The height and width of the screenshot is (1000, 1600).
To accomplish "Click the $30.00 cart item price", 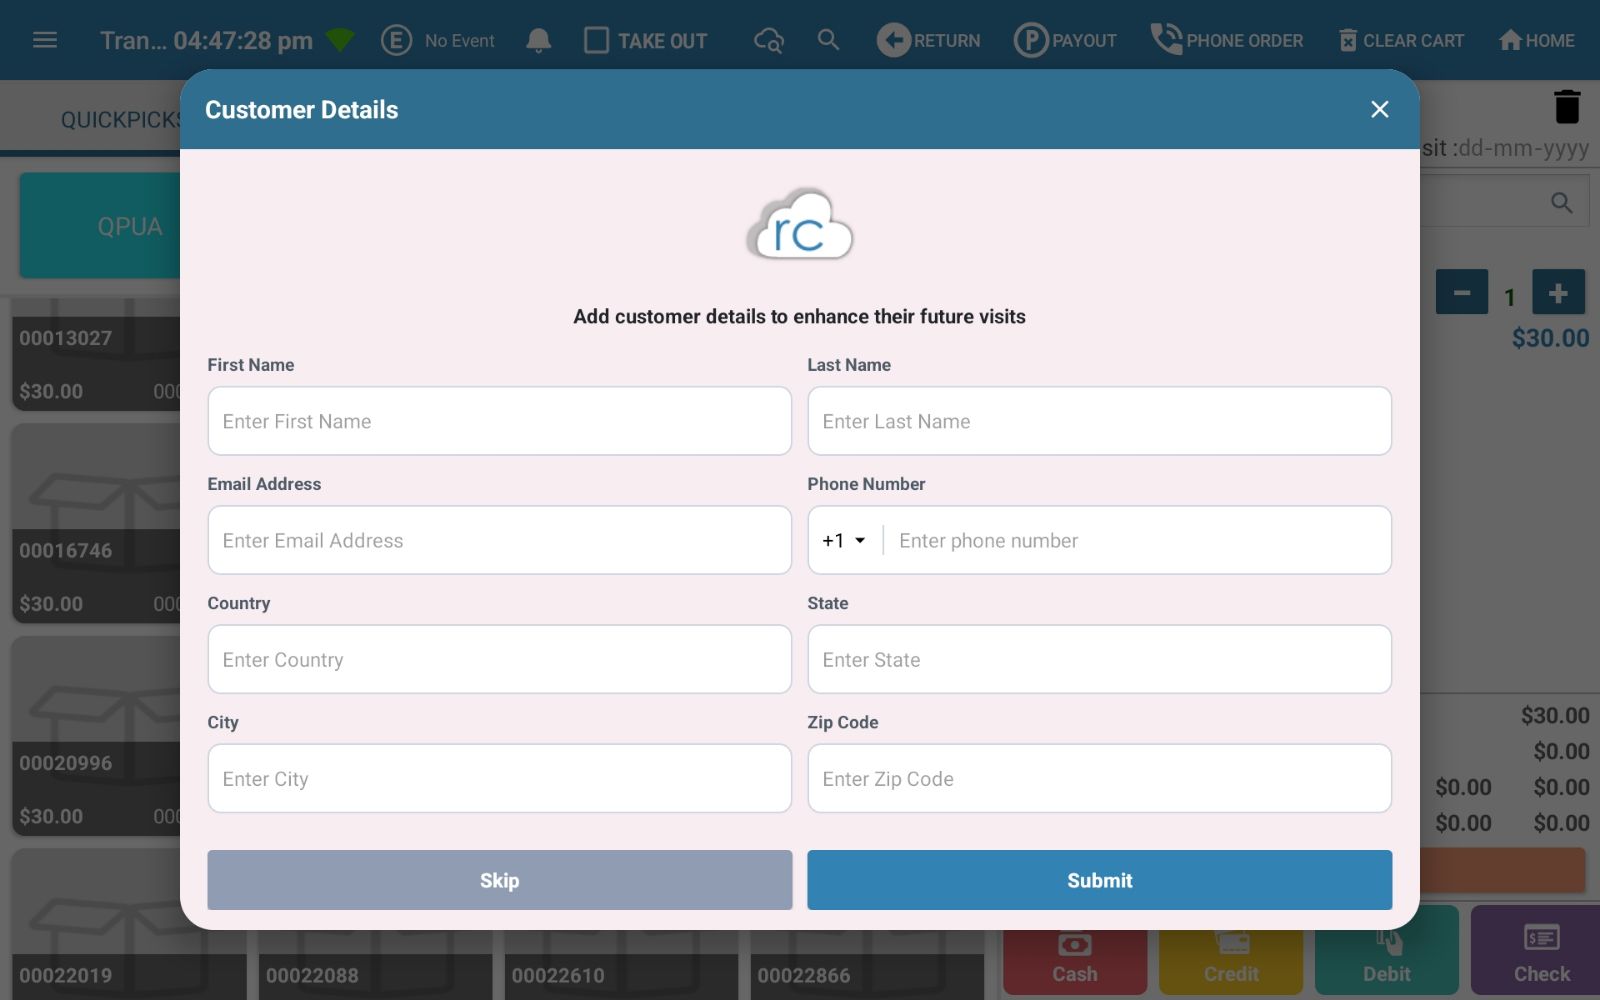I will point(1550,338).
